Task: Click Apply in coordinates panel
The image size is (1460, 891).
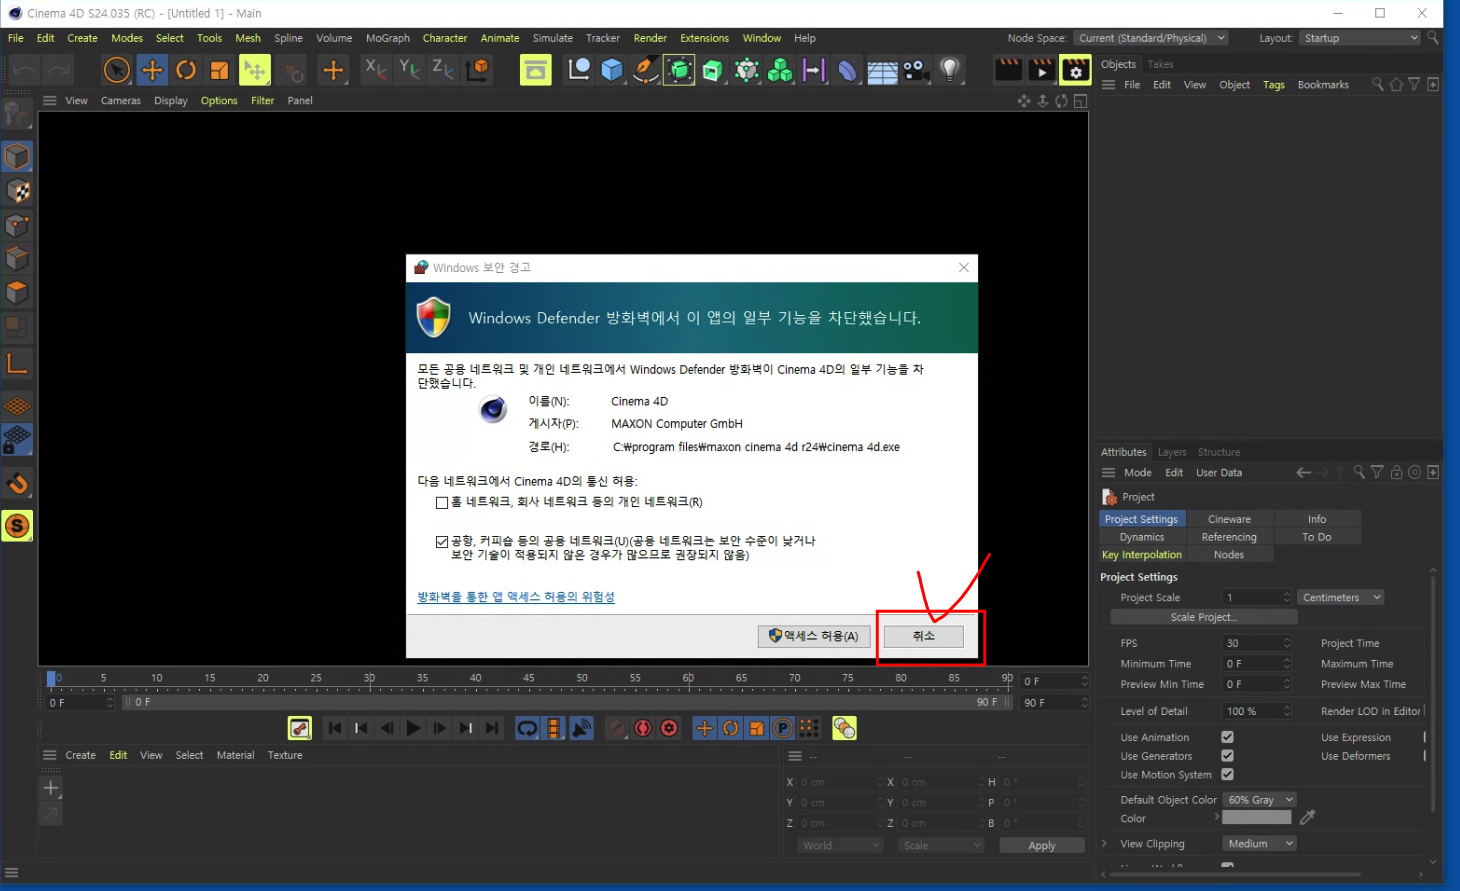Action: [1042, 846]
